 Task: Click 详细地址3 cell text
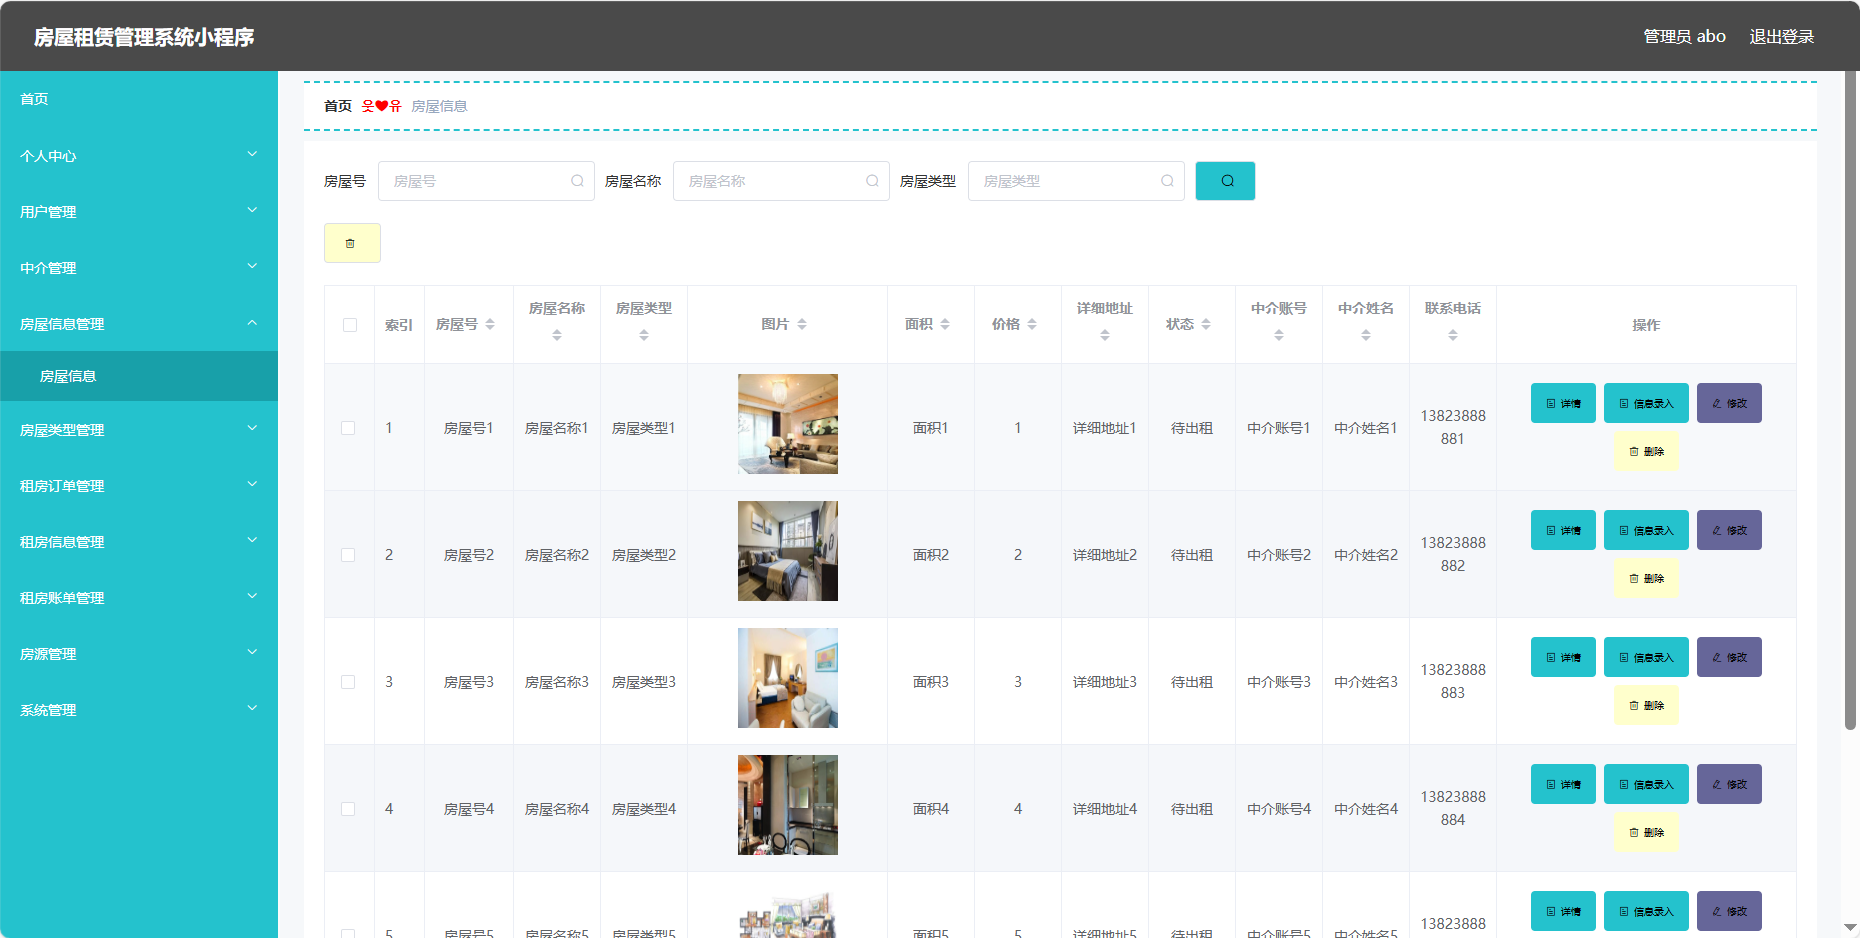point(1105,682)
